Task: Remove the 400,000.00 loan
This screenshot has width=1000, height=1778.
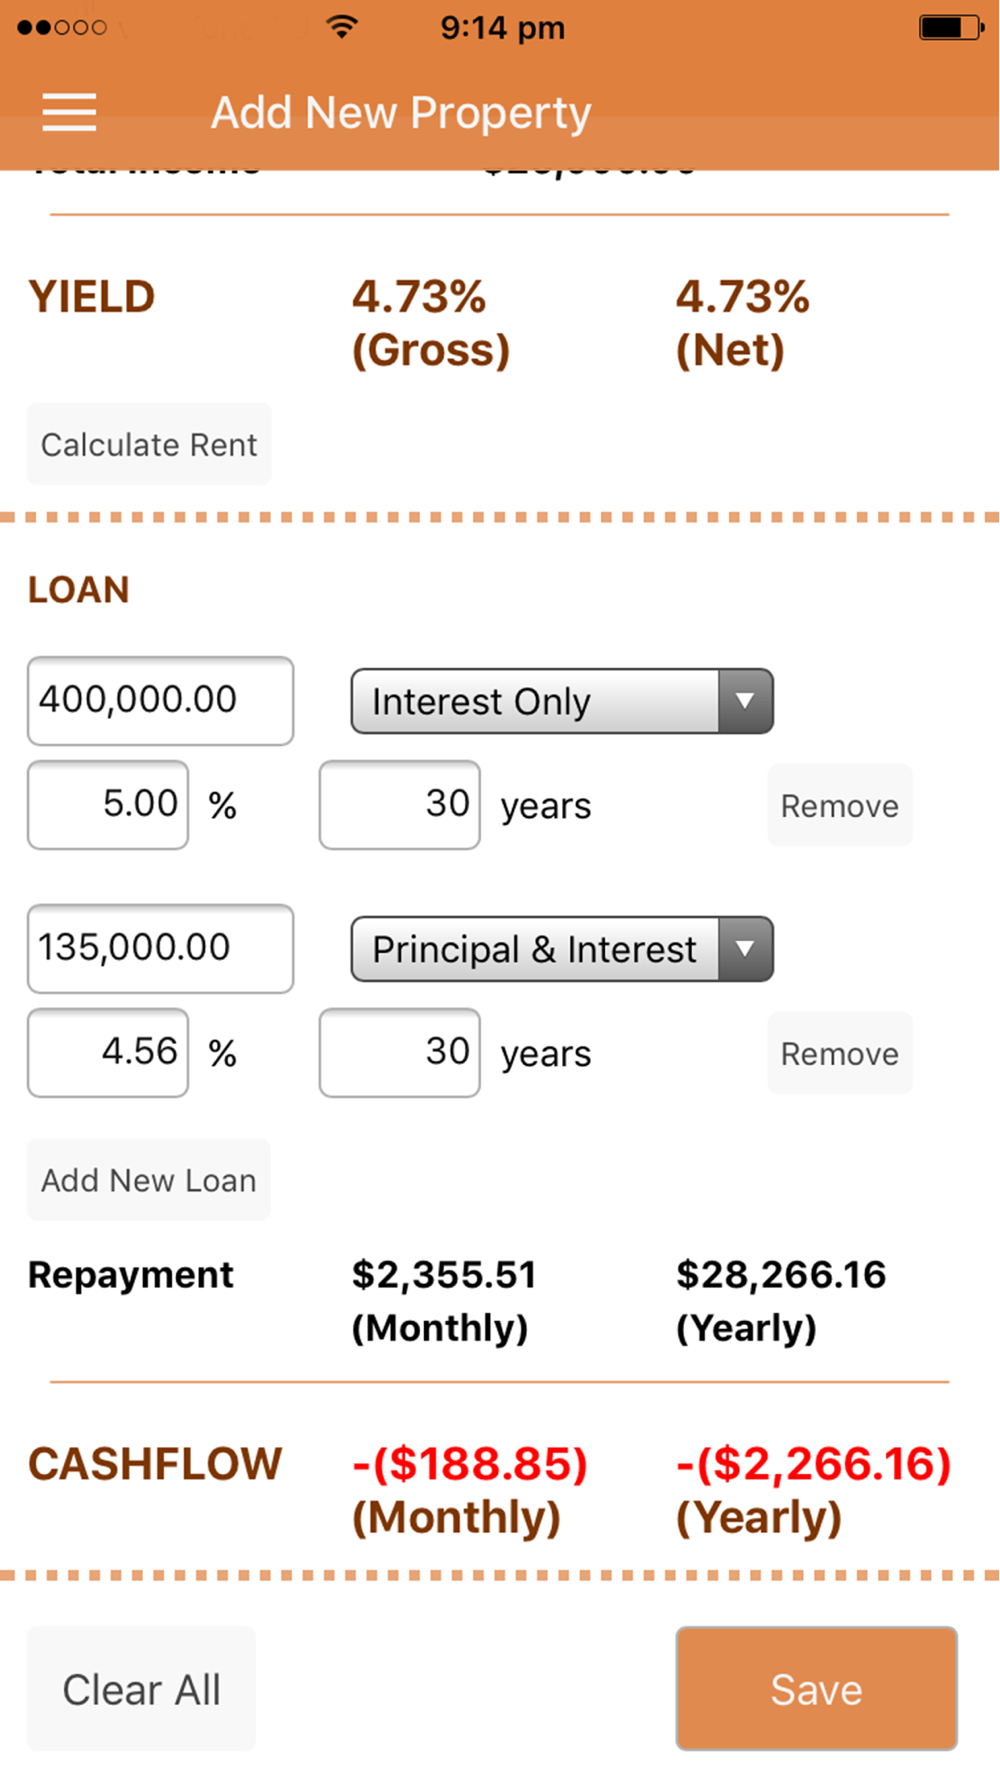Action: (x=839, y=806)
